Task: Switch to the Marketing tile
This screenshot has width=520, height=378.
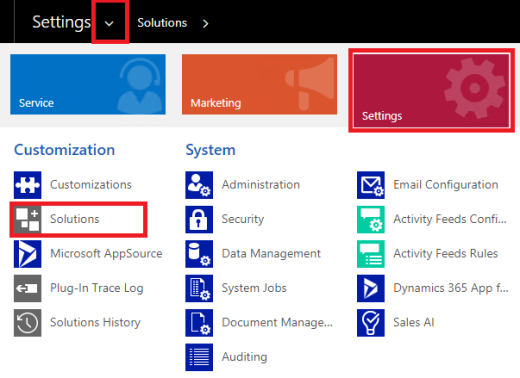Action: tap(259, 84)
